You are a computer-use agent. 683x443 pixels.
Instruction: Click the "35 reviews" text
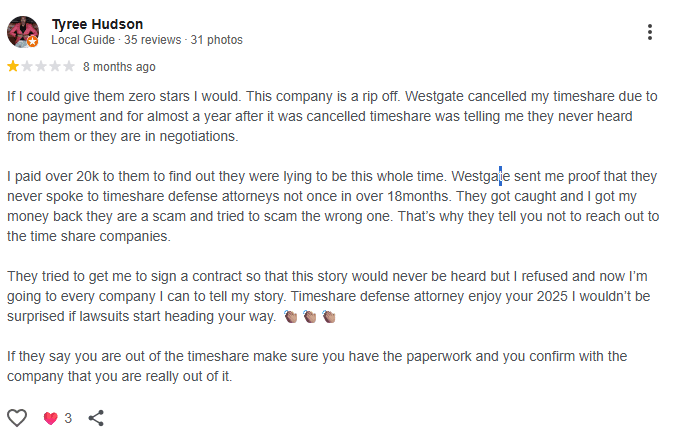click(x=152, y=40)
